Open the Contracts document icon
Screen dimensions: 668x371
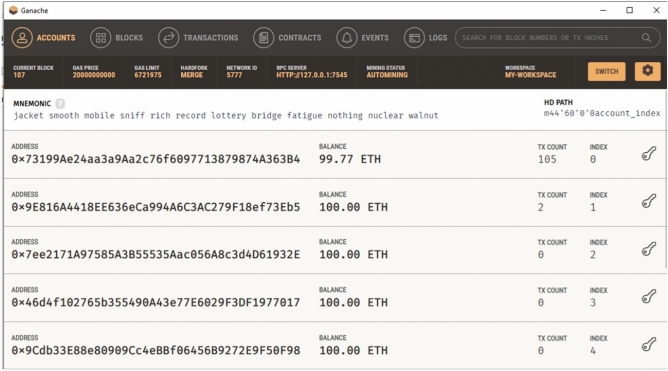[263, 37]
